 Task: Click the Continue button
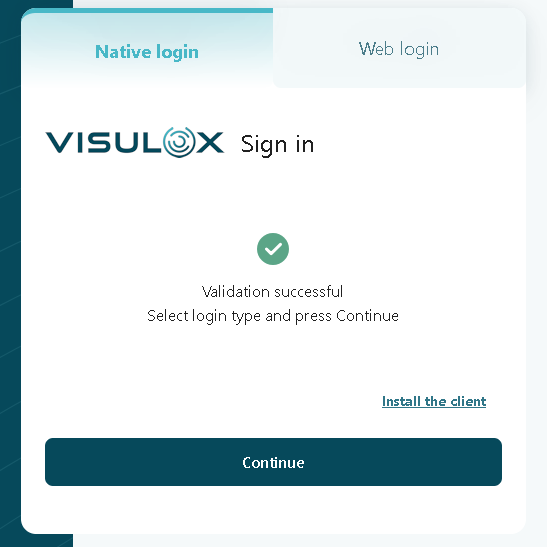pos(274,462)
